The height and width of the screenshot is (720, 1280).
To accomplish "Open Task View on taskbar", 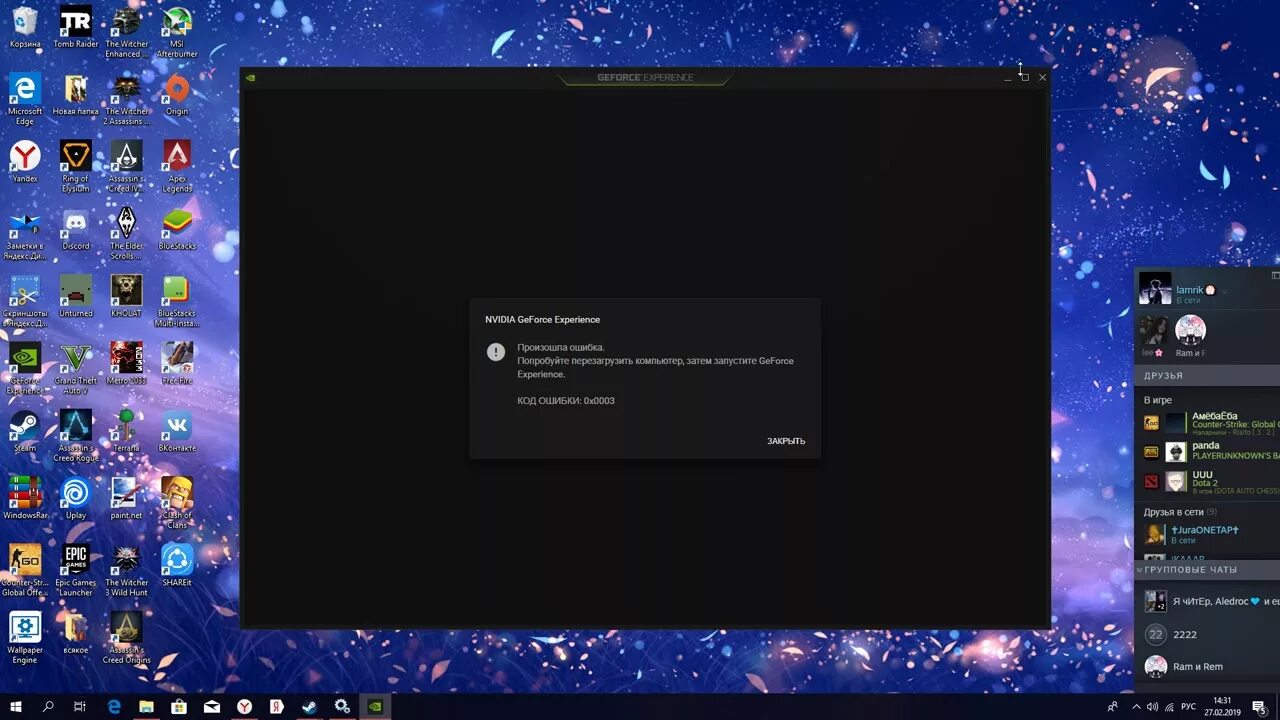I will pyautogui.click(x=80, y=706).
